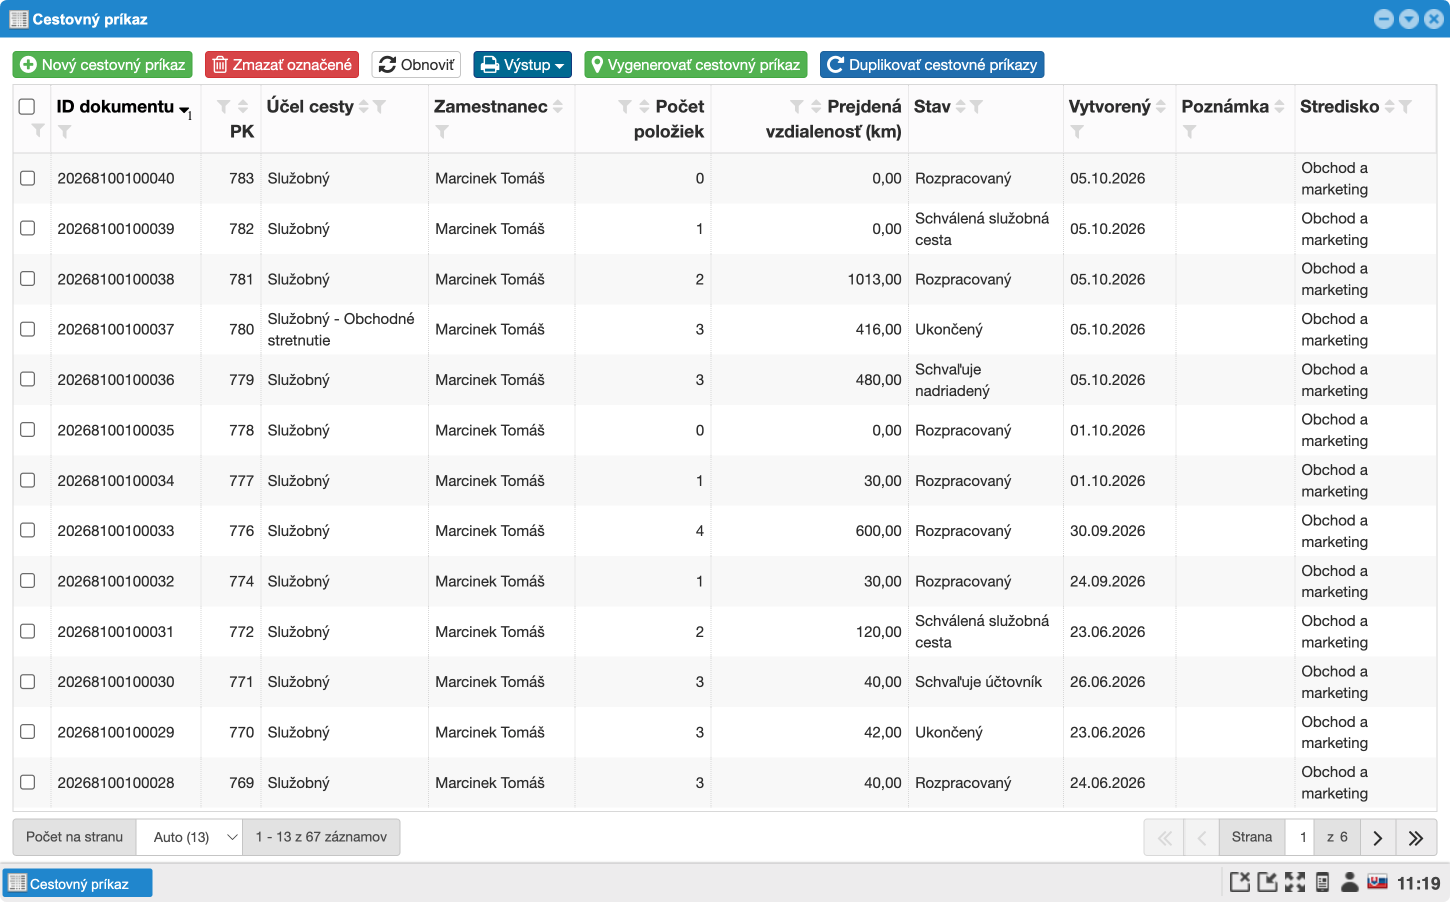Click the filter icon under Vytvorený column

1077,131
